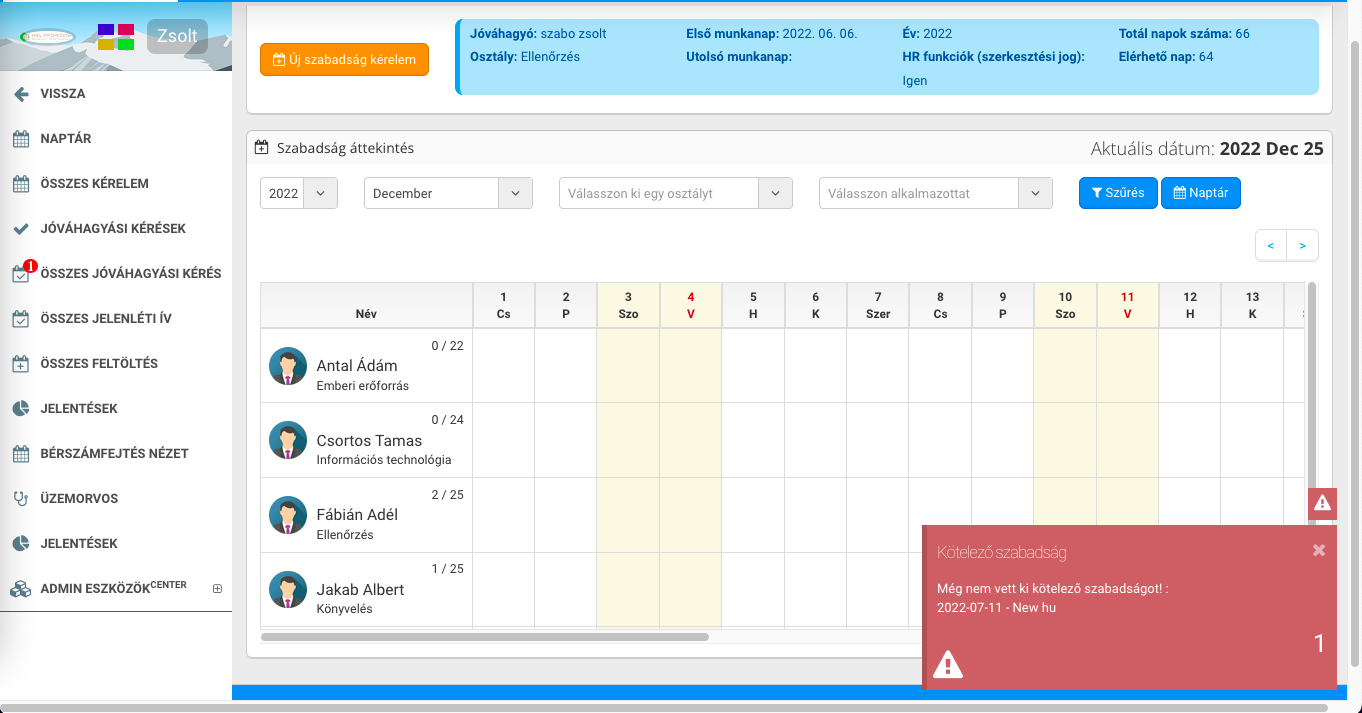The image size is (1362, 713).
Task: Open JÓVÁHAGYÁSI KÉRÉSEK menu item
Action: tap(116, 229)
